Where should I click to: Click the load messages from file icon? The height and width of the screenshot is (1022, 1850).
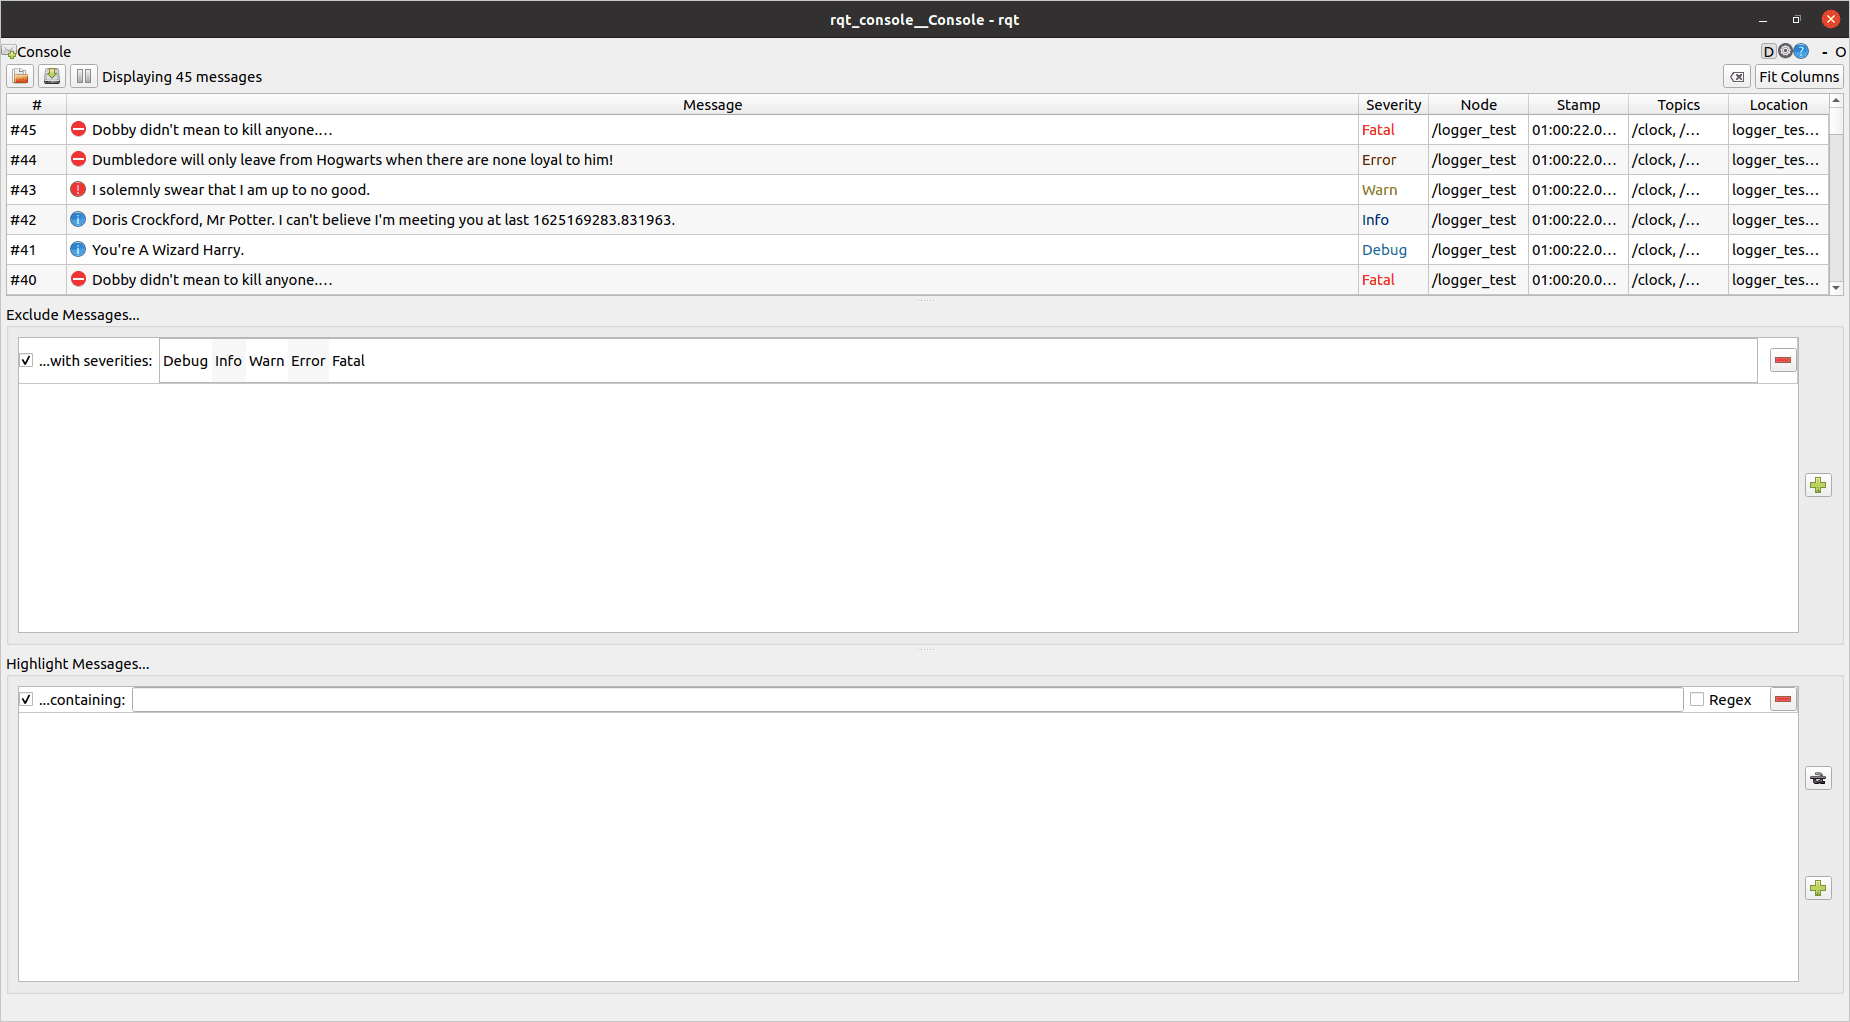point(20,77)
